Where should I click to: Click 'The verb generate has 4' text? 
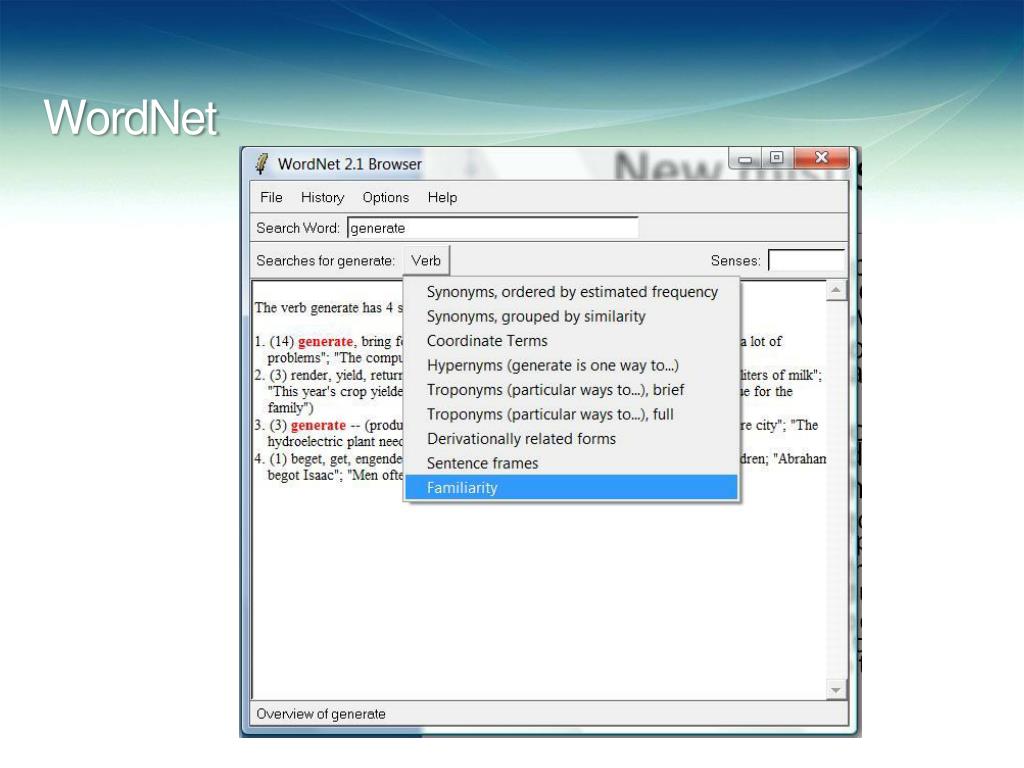(x=324, y=308)
